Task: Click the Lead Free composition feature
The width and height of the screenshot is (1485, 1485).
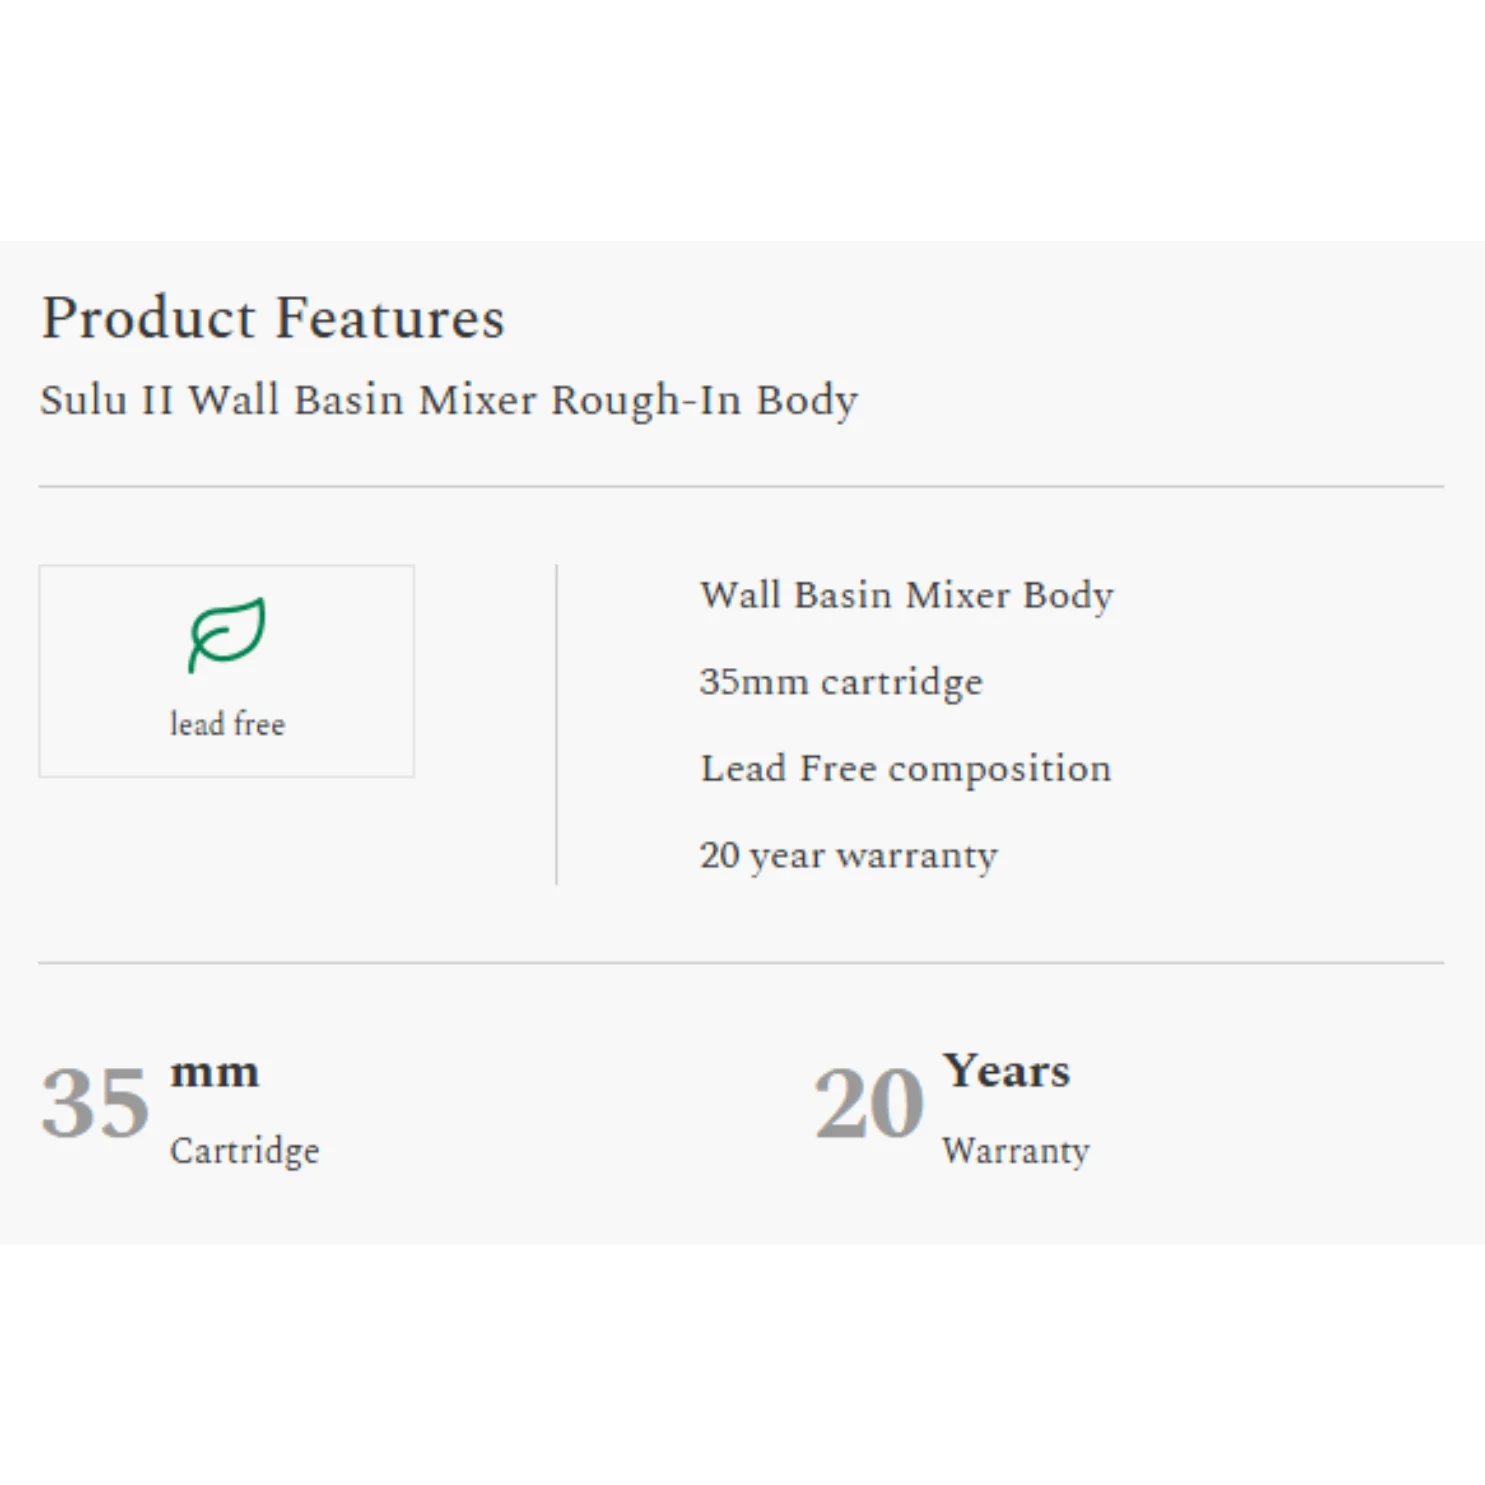Action: point(905,768)
